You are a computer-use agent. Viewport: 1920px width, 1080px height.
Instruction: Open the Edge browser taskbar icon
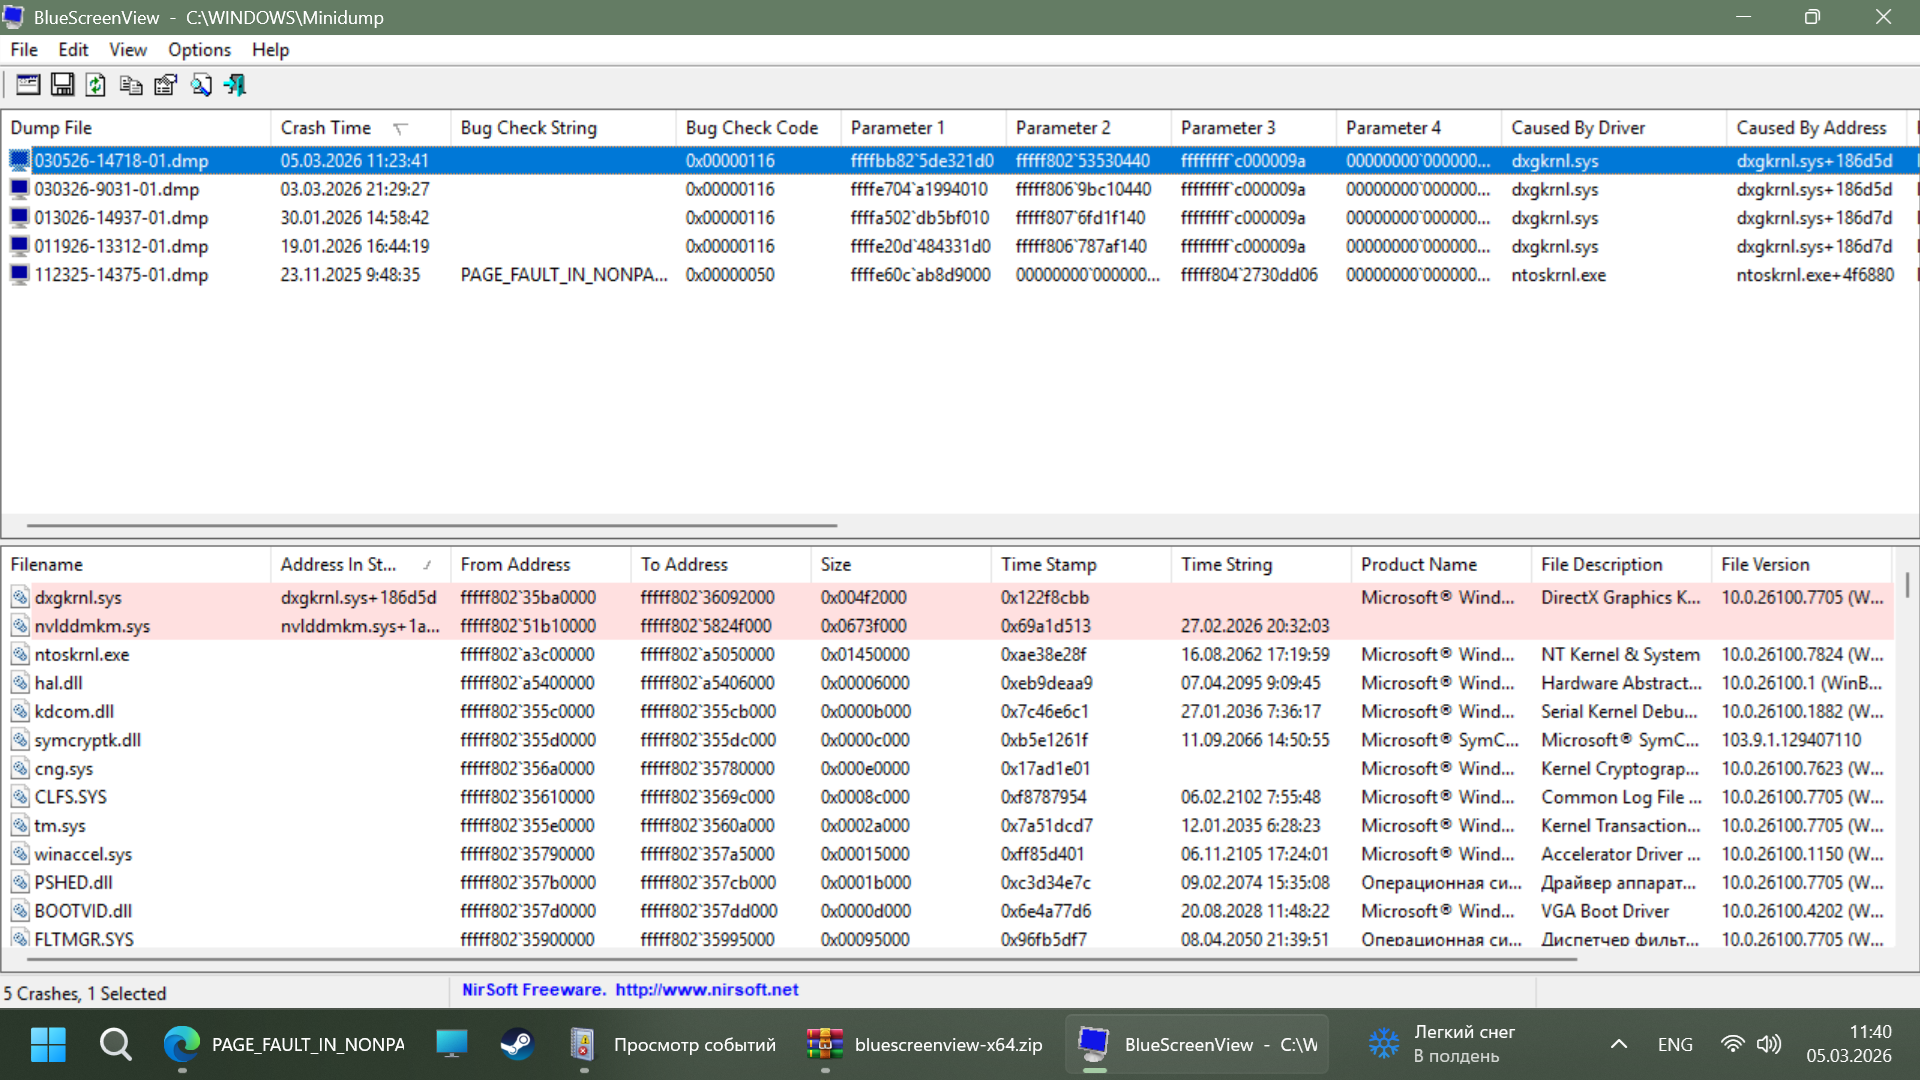coord(181,1044)
